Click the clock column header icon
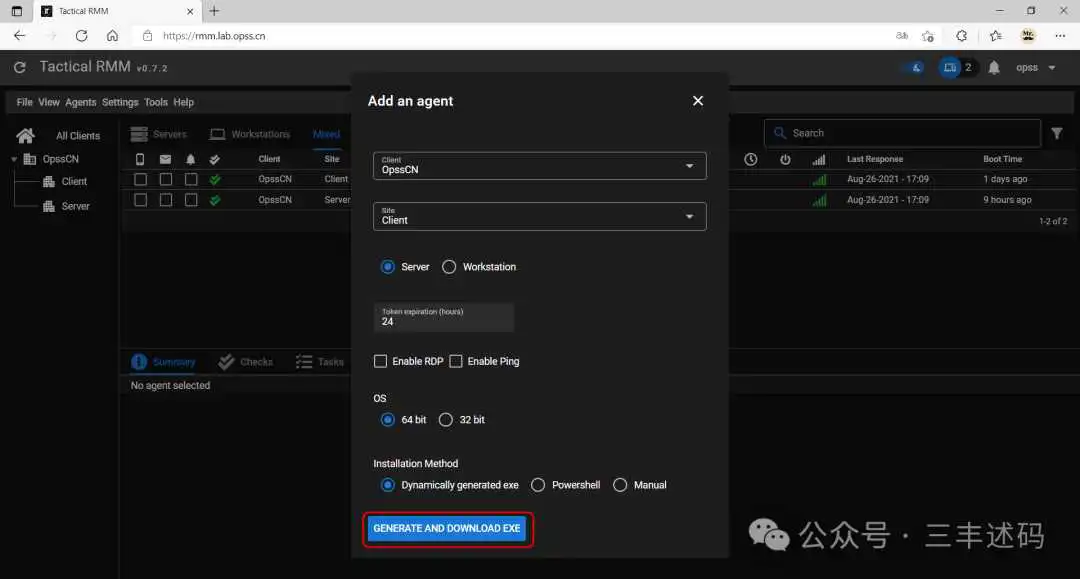 751,159
